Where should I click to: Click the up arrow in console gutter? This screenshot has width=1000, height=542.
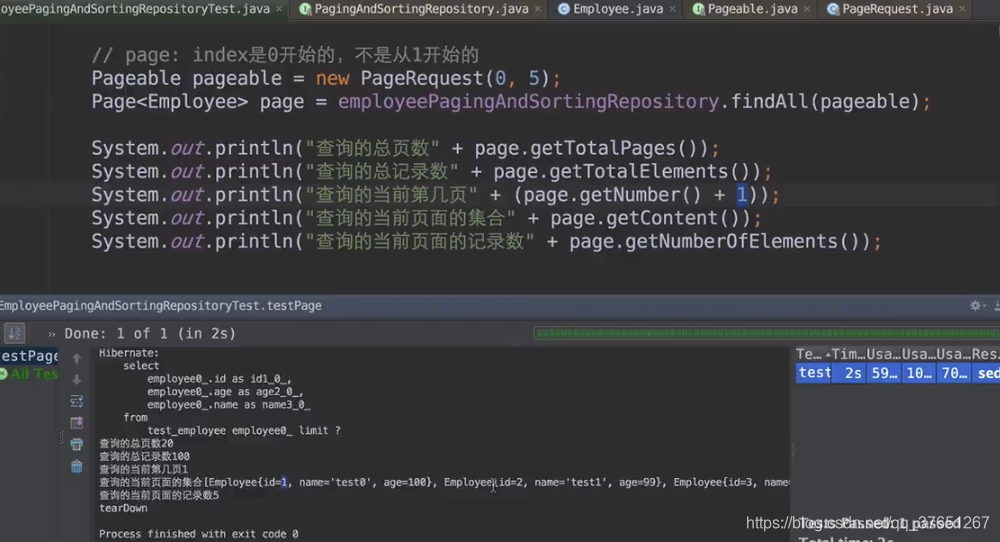[77, 358]
